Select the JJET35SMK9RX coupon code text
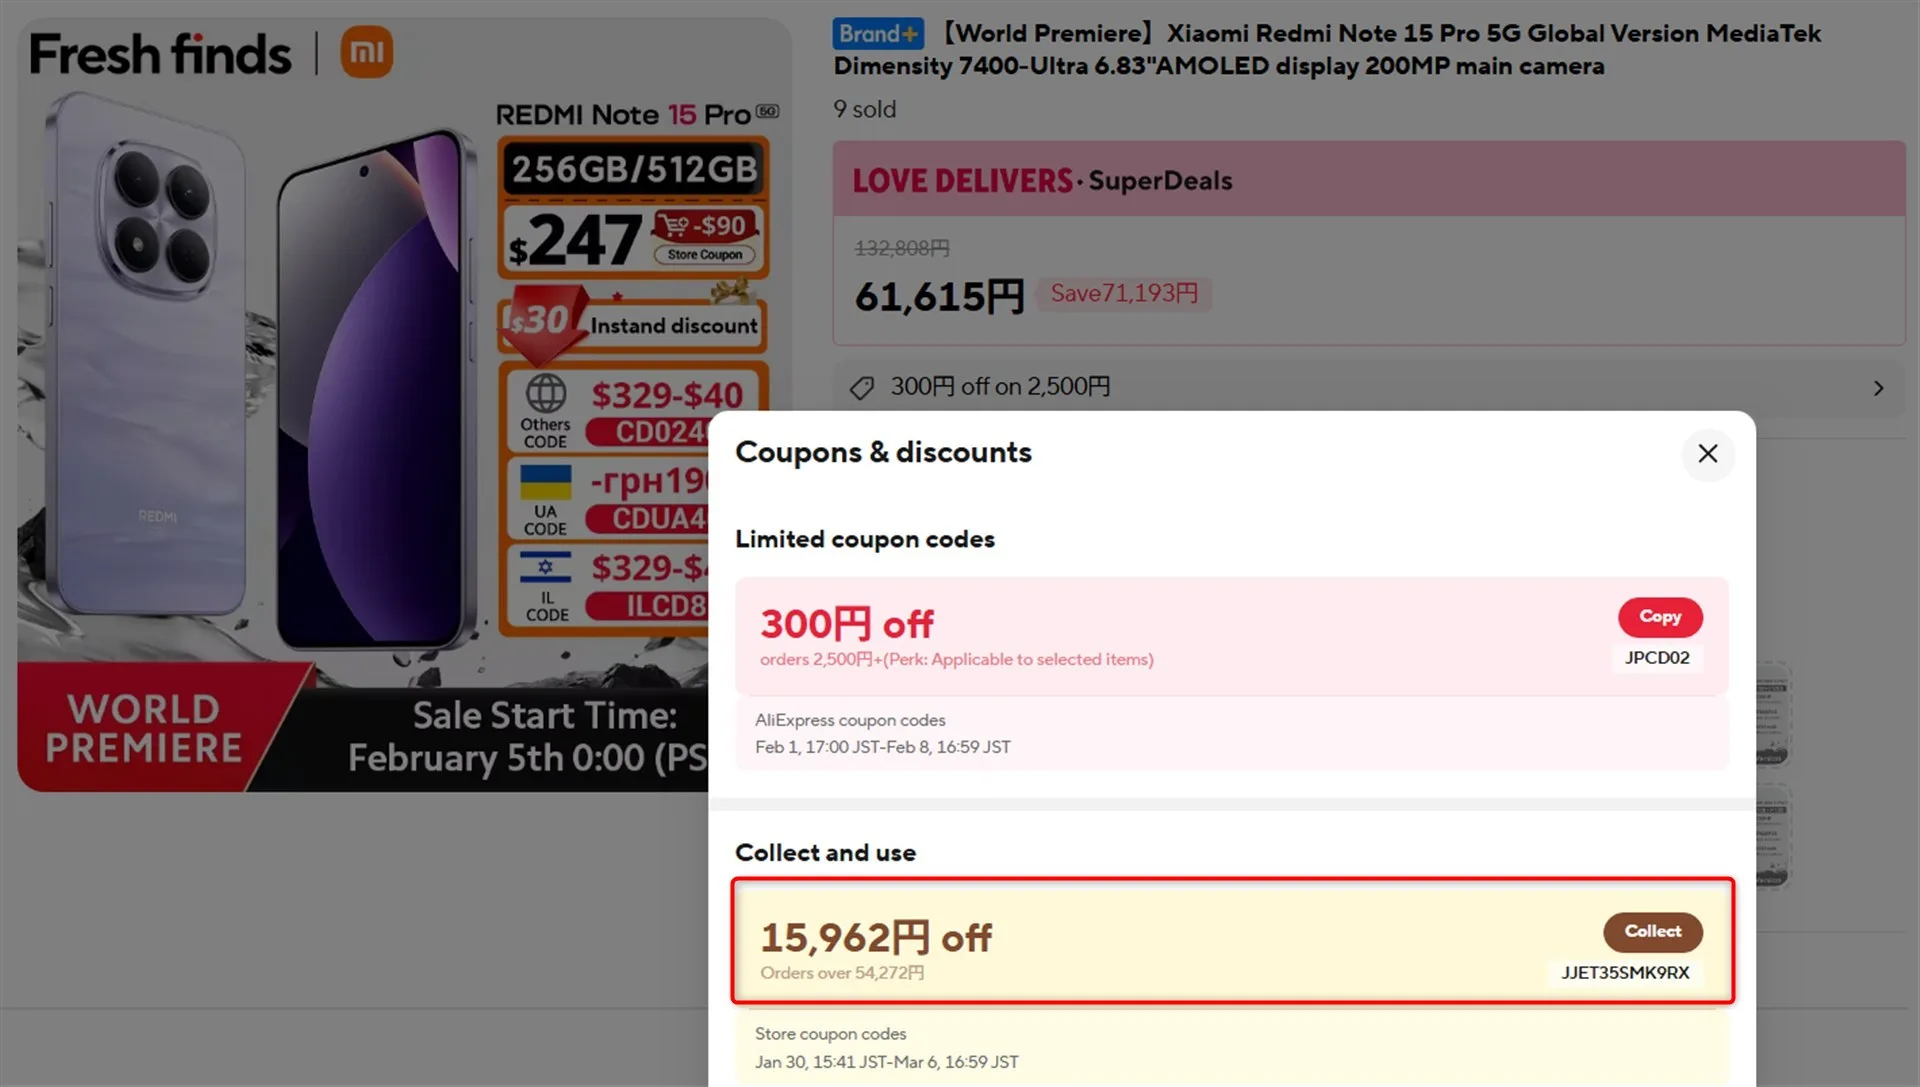Screen dimensions: 1920x1087 tap(1625, 972)
